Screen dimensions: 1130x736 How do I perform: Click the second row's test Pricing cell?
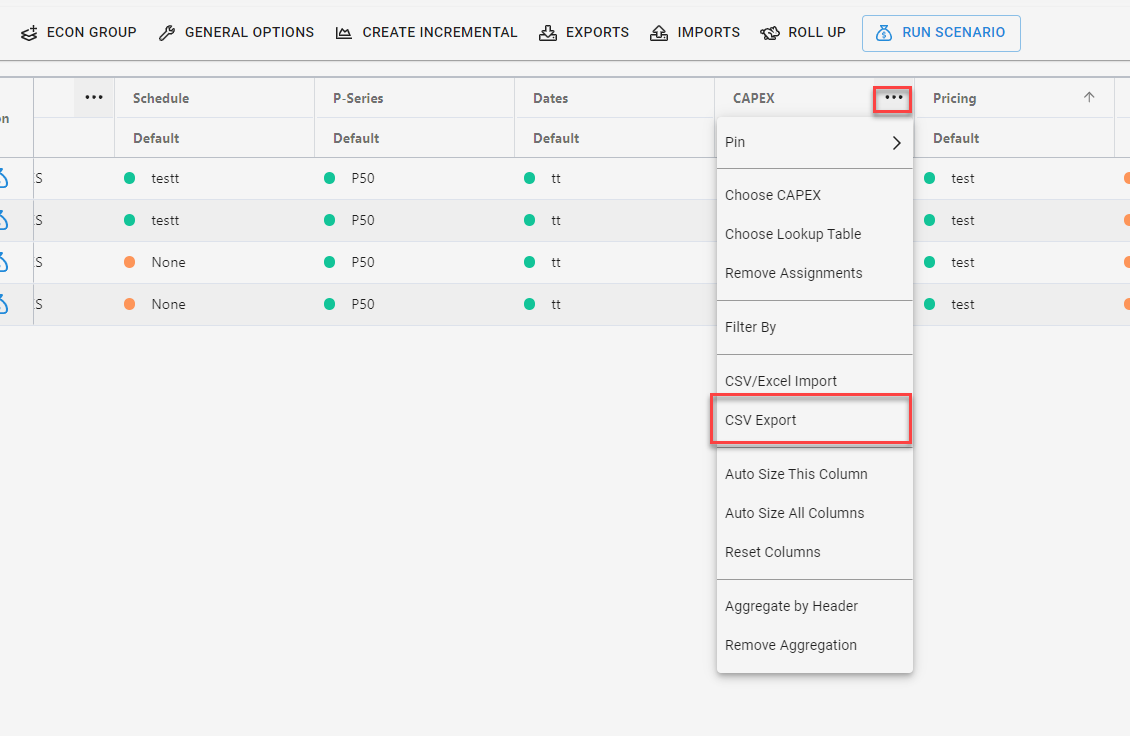(x=1015, y=221)
